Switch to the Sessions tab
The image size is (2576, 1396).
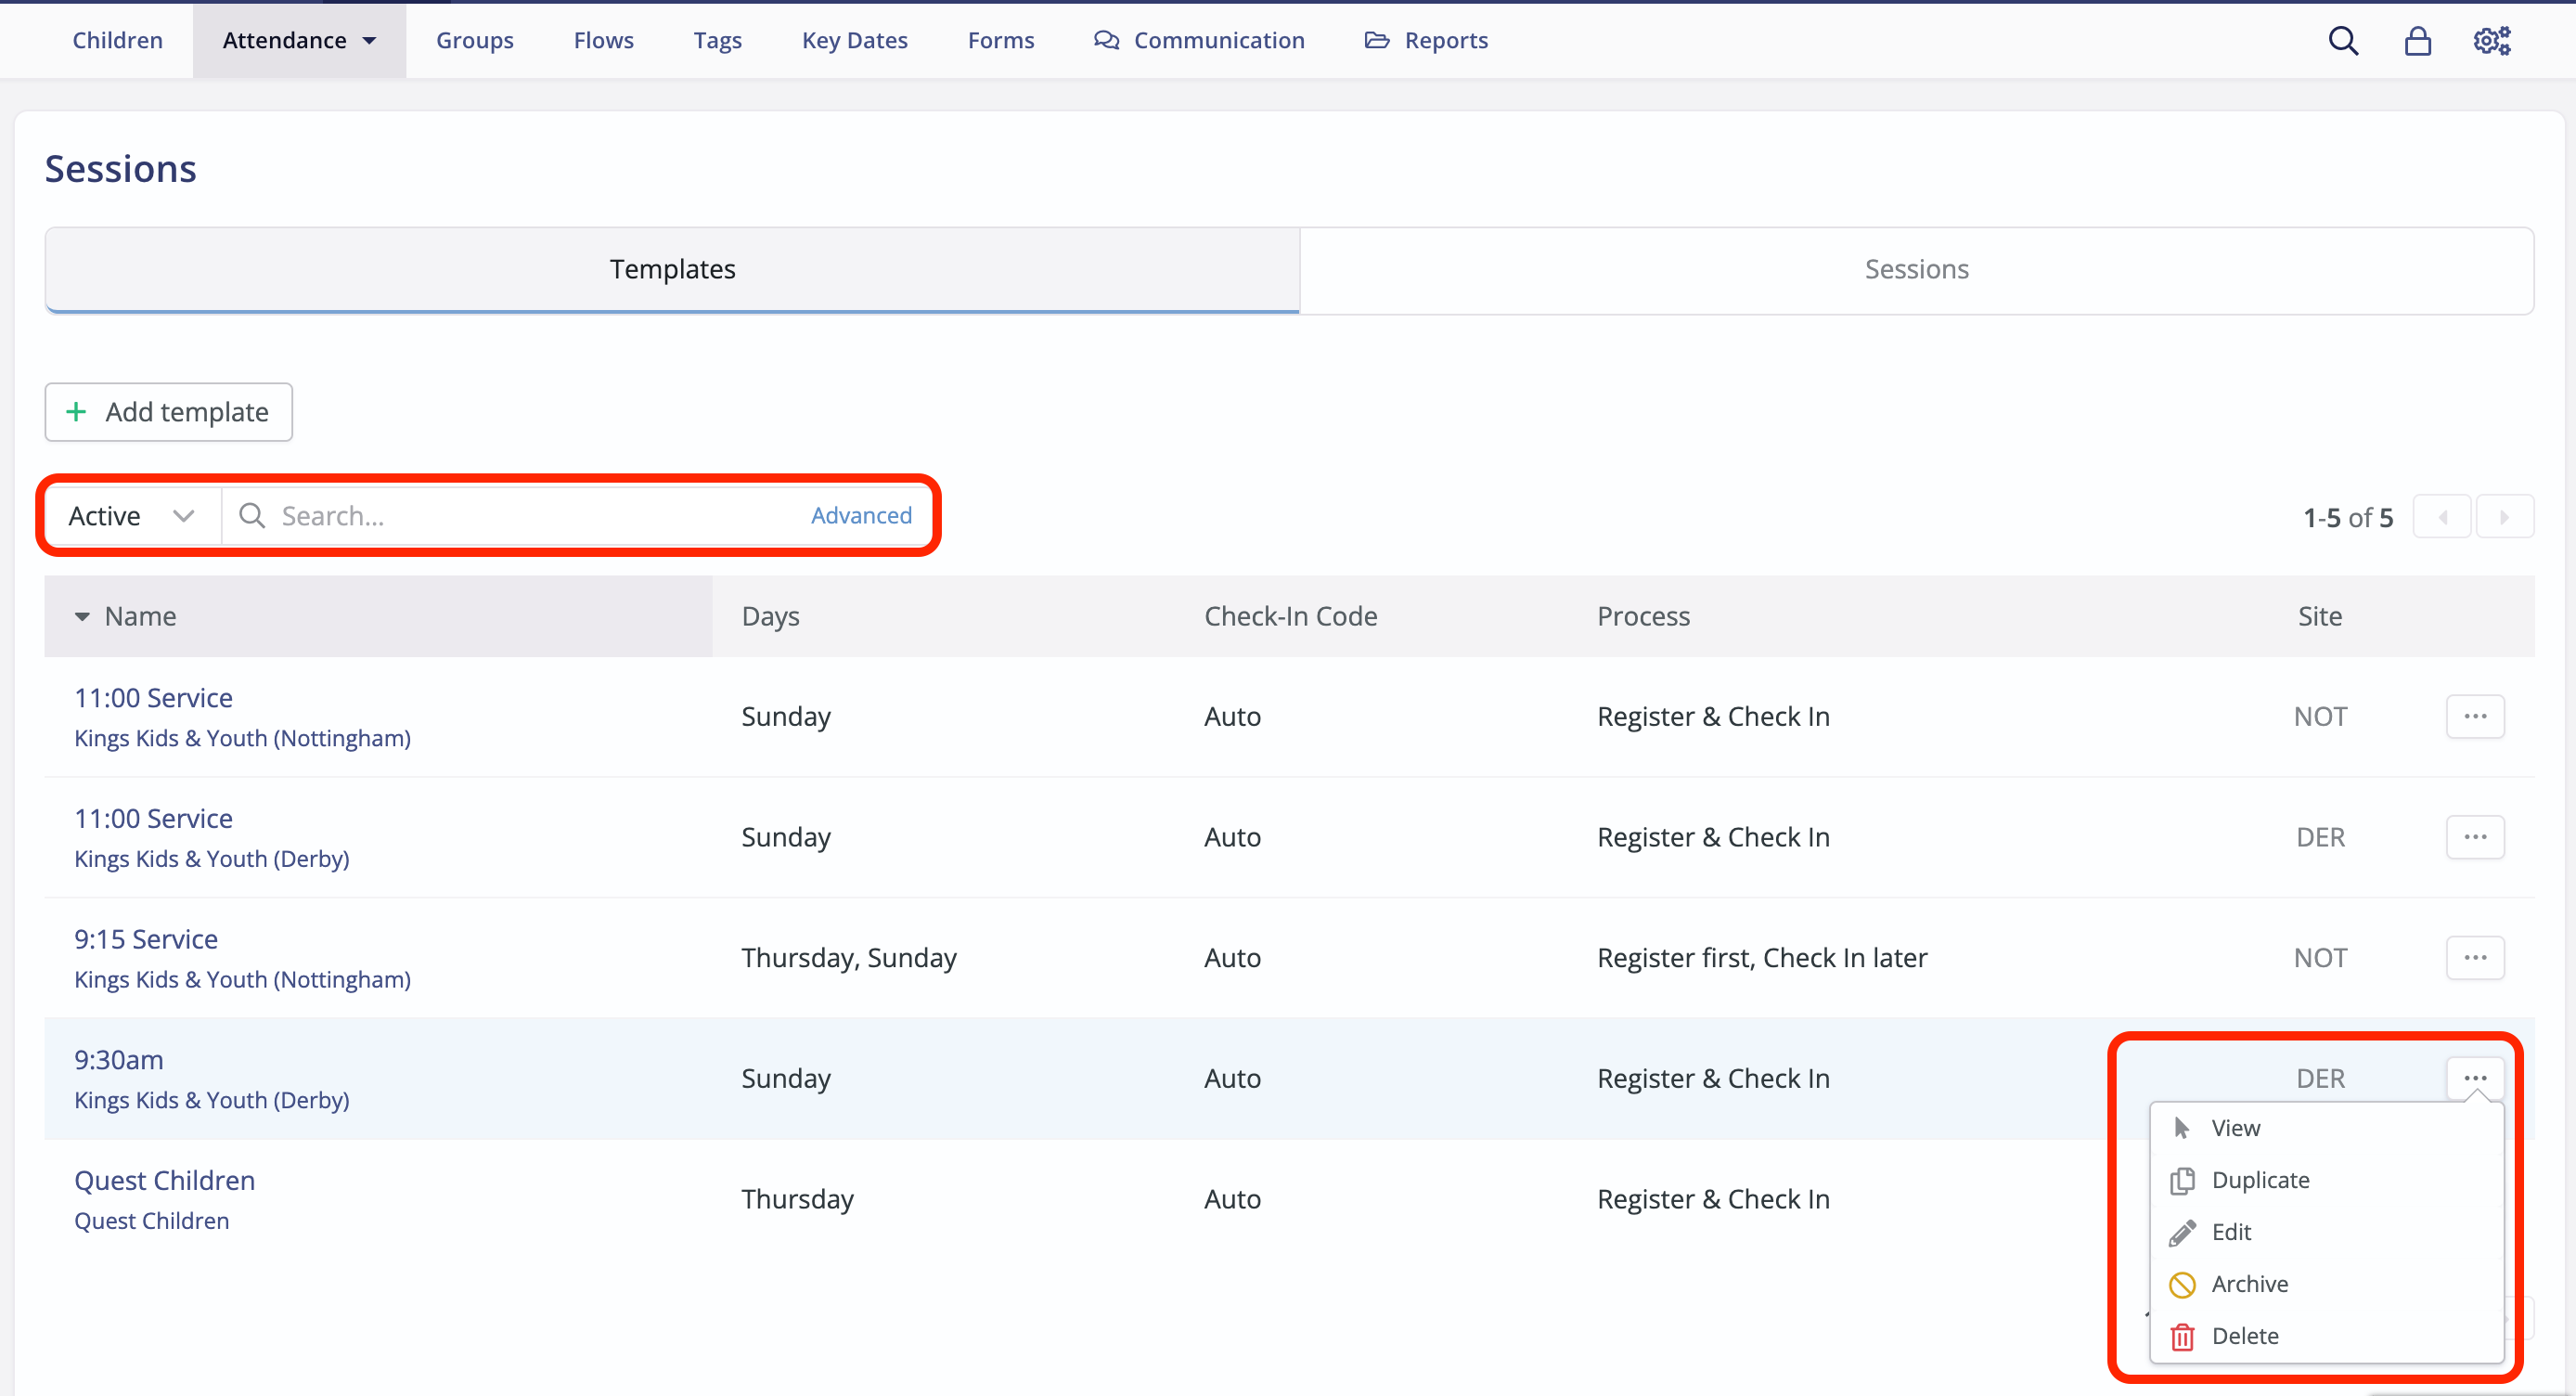1915,269
